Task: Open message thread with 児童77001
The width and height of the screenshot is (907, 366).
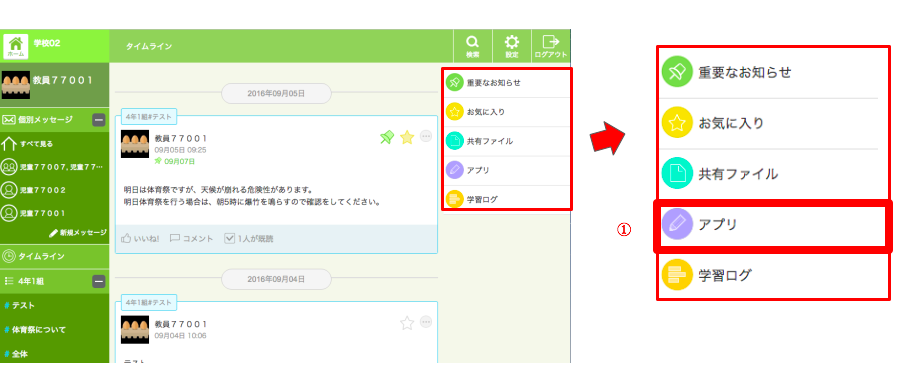Action: 34,213
